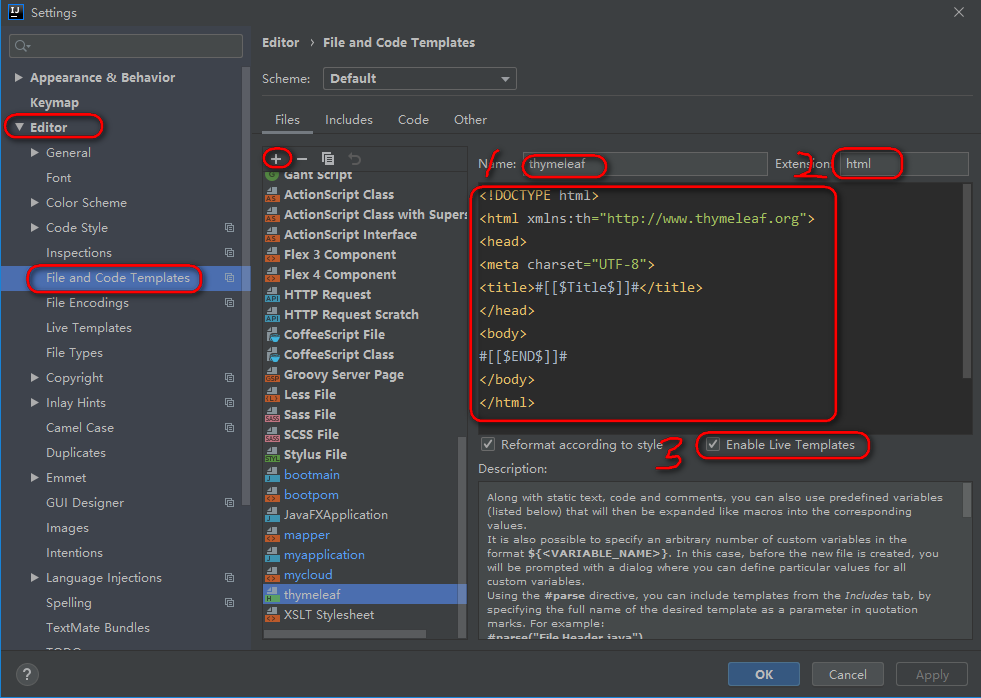Collapse the Editor tree section
The height and width of the screenshot is (698, 981).
click(19, 127)
